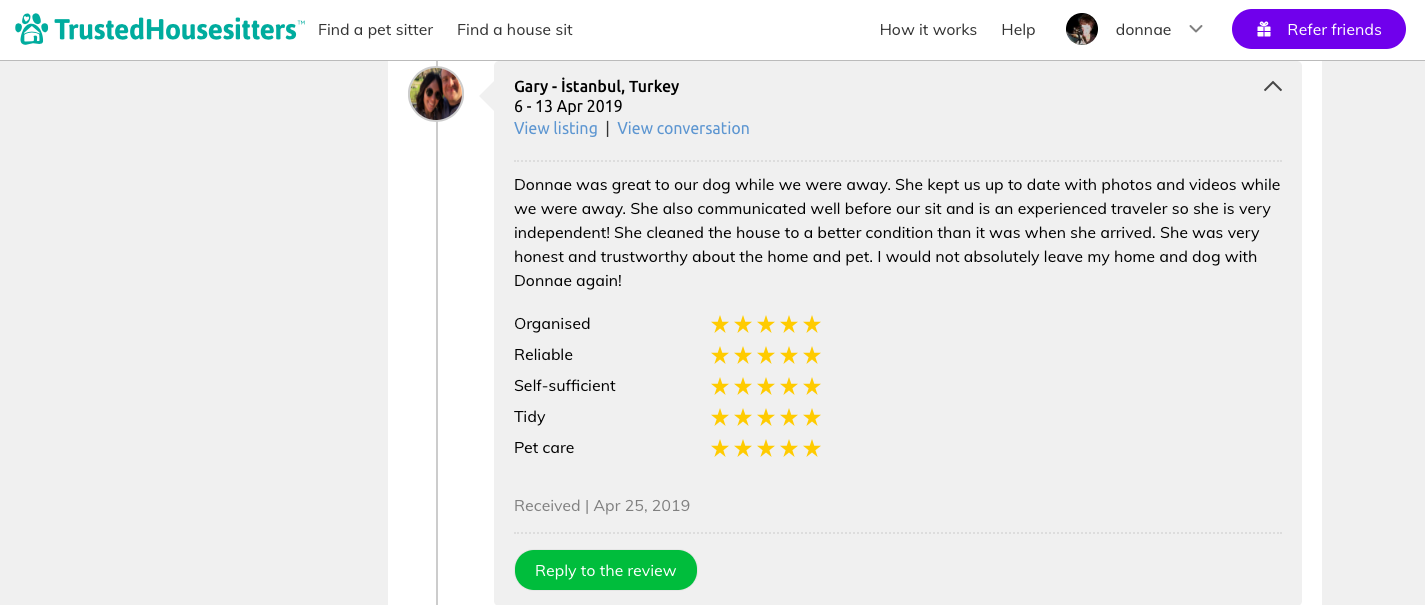The image size is (1425, 605).
Task: Click the TrustedHousesitters paw logo
Action: click(x=32, y=29)
